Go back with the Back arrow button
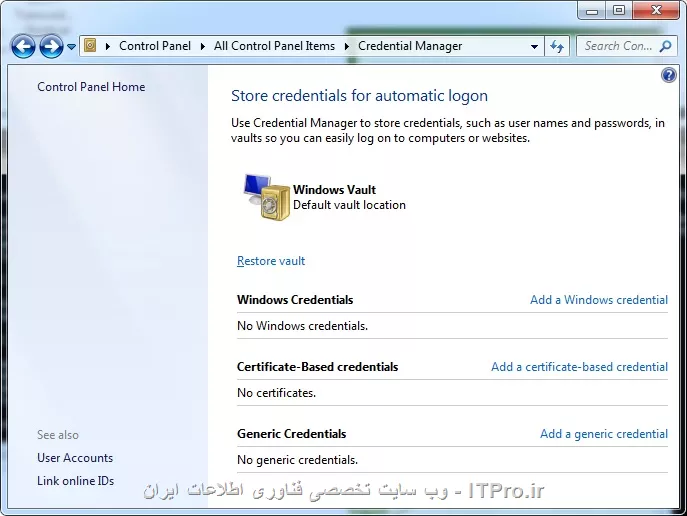The image size is (687, 516). point(23,46)
